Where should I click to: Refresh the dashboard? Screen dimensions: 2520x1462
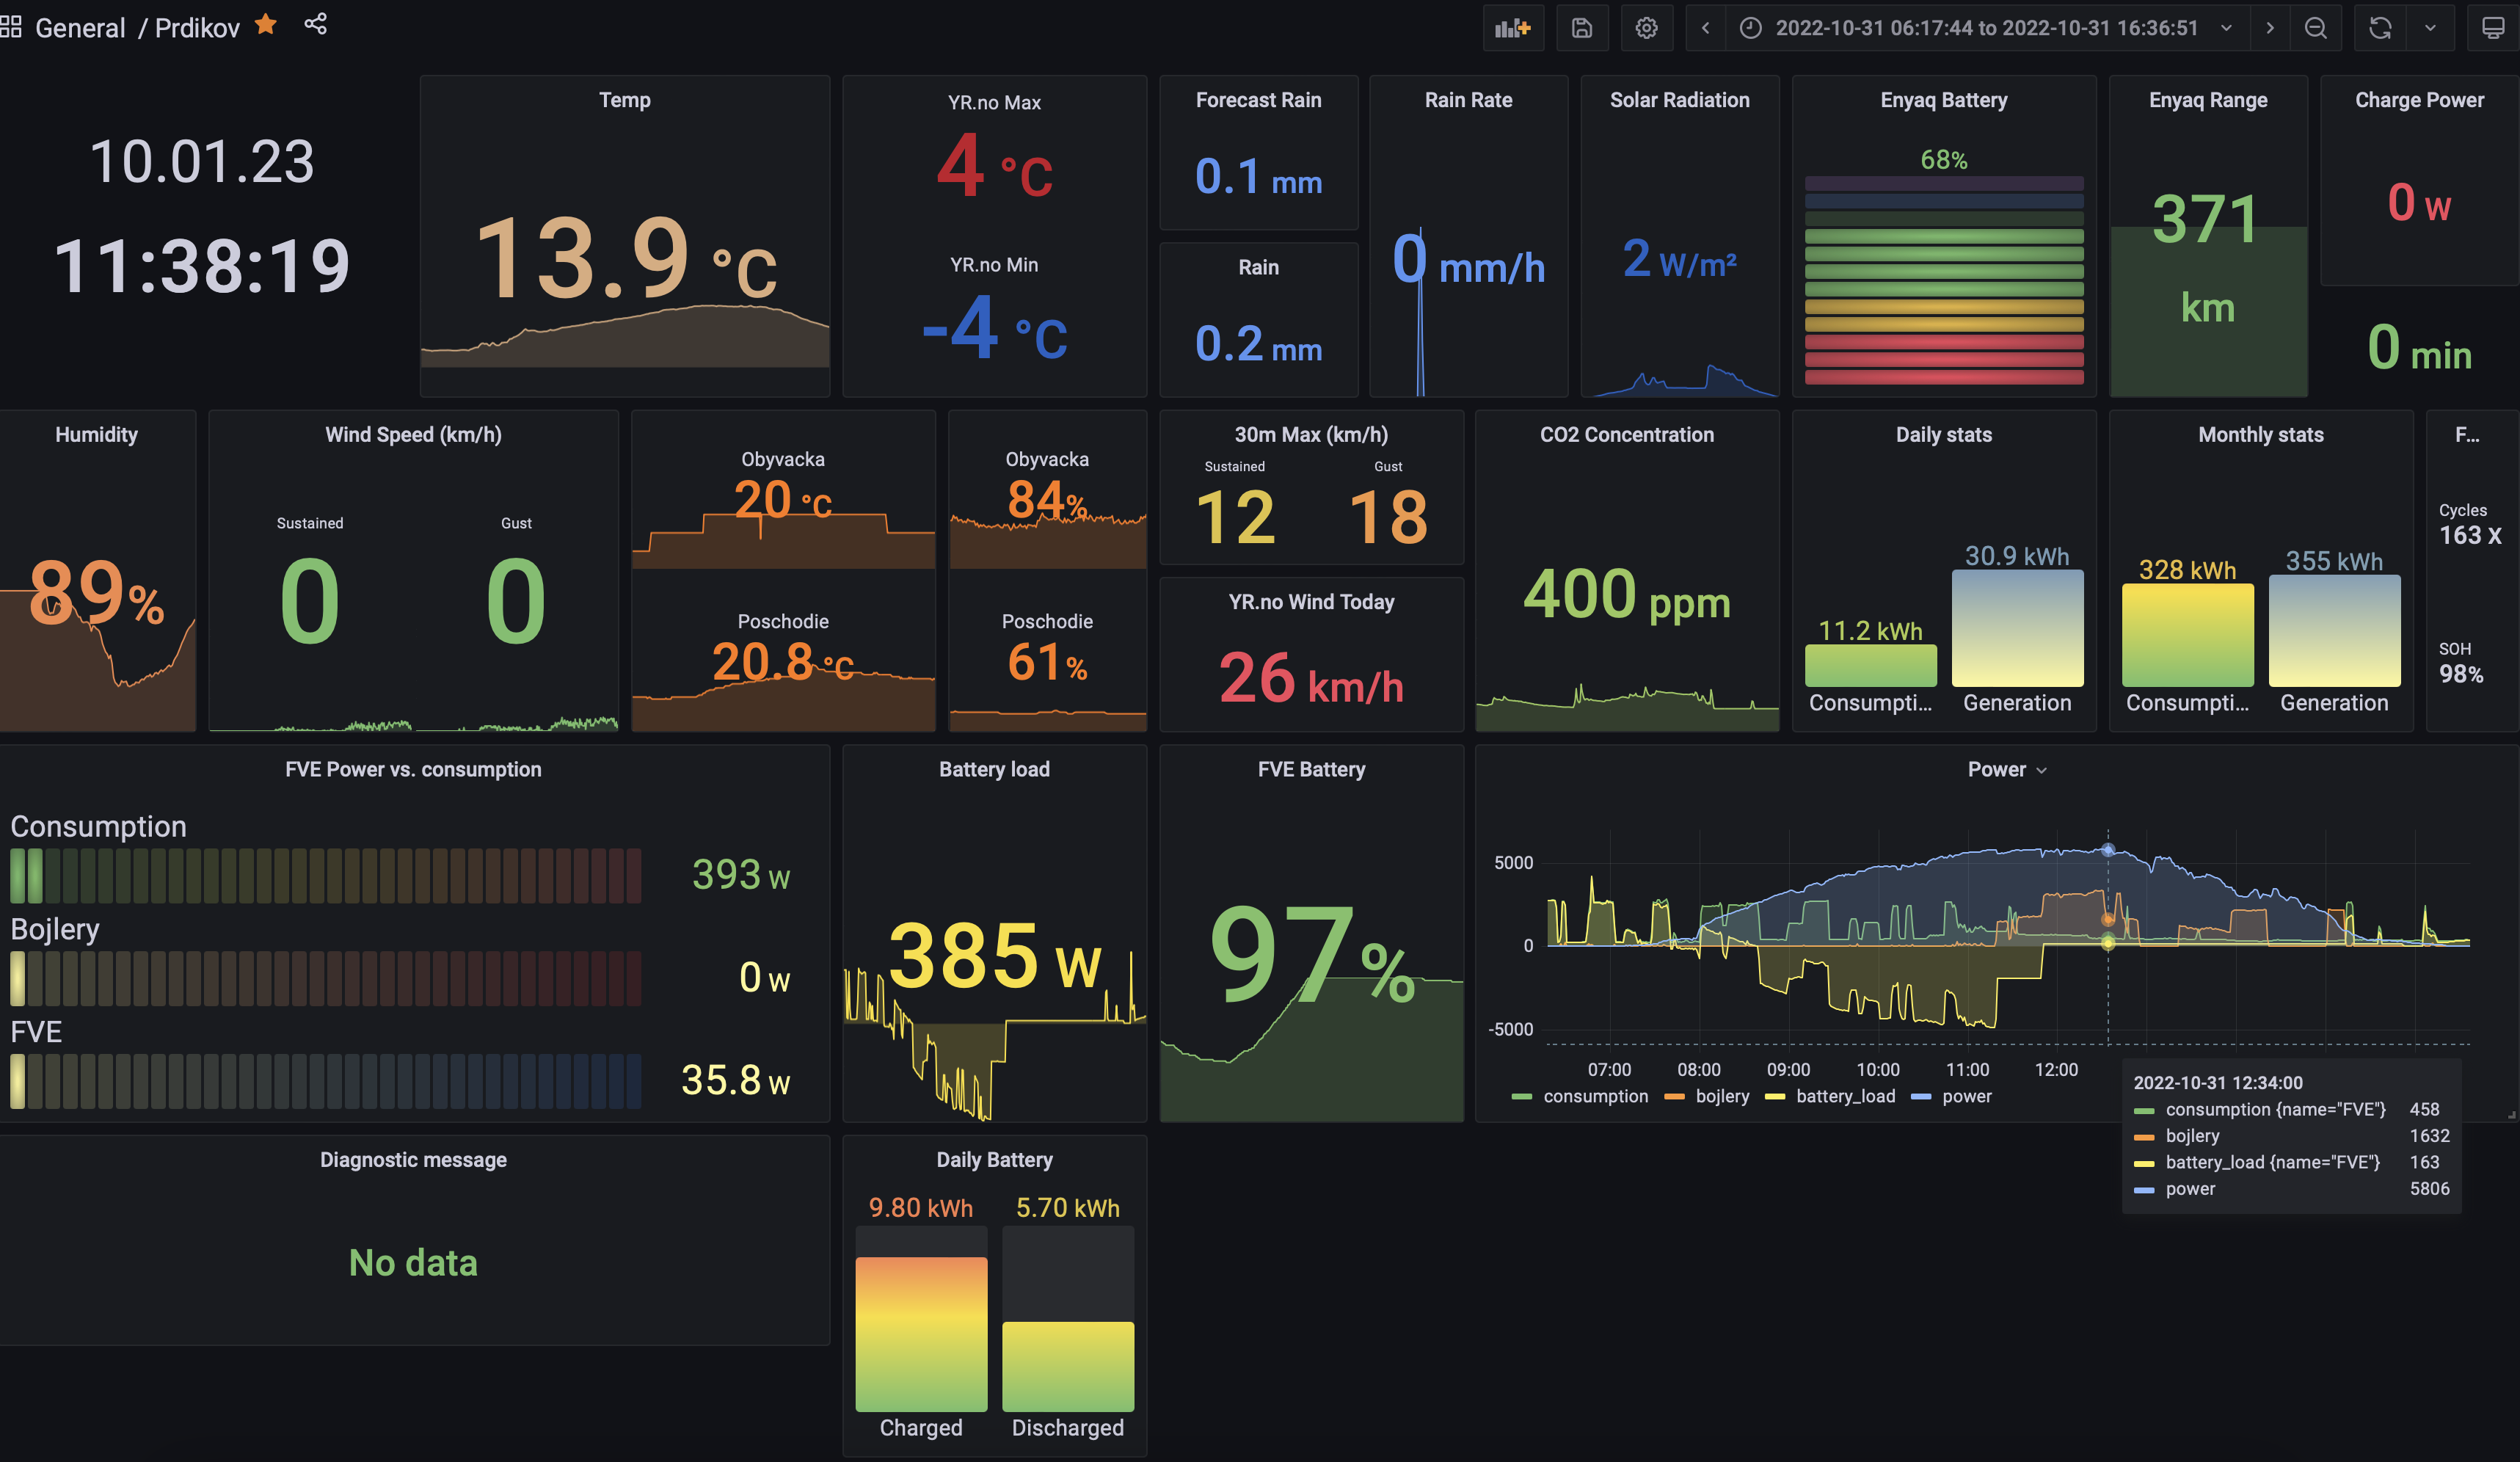point(2380,28)
